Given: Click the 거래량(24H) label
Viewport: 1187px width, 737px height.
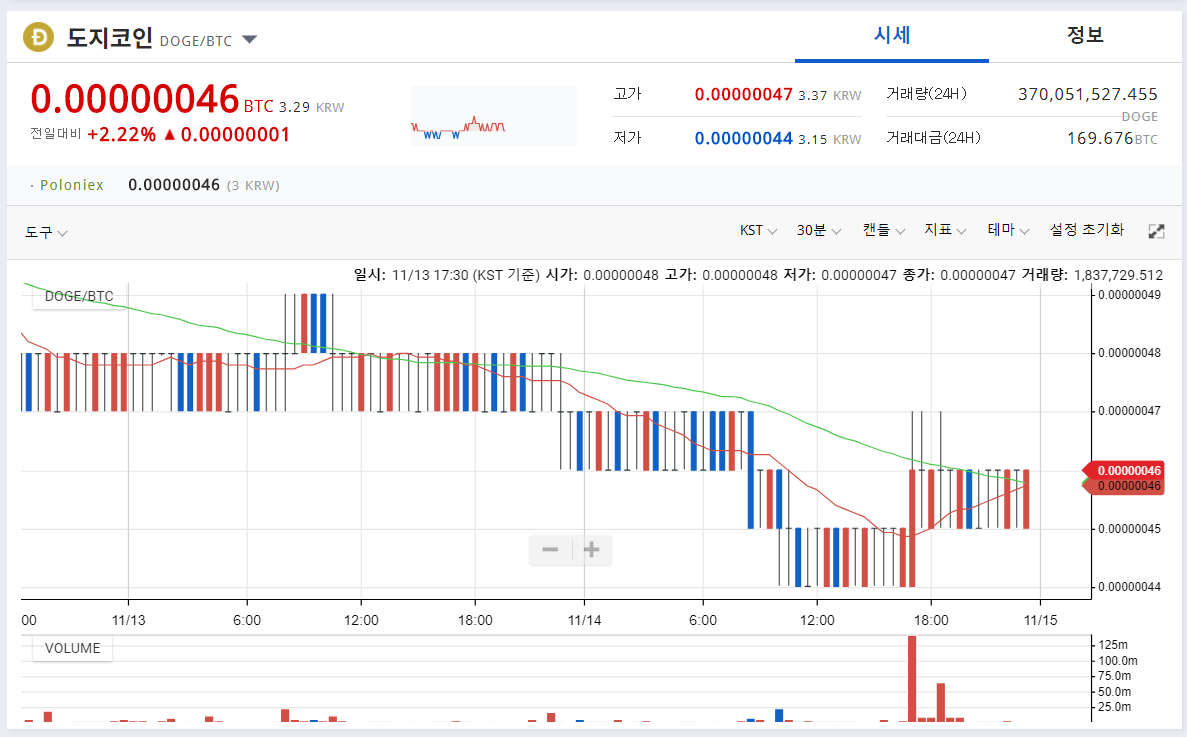Looking at the screenshot, I should click(927, 95).
